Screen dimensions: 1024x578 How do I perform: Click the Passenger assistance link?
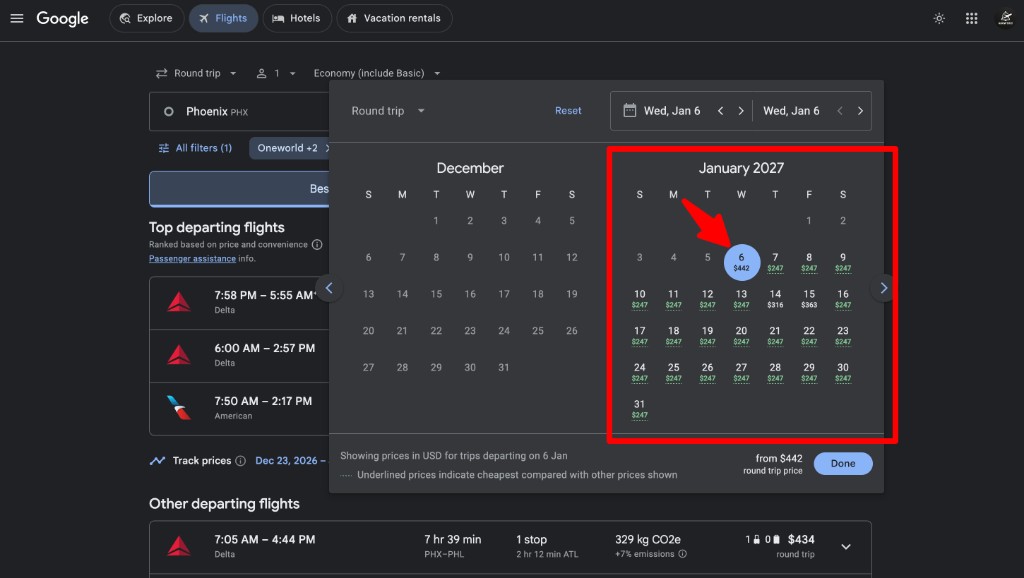(192, 259)
